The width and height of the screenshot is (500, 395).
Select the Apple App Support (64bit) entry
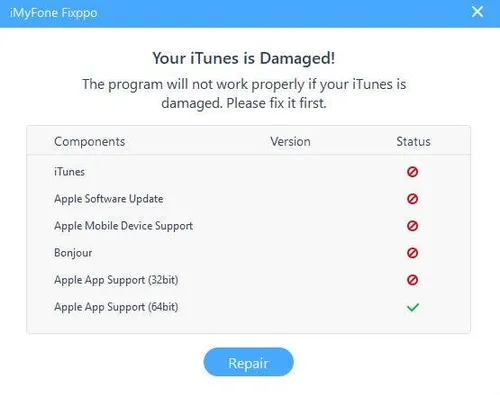click(x=249, y=307)
